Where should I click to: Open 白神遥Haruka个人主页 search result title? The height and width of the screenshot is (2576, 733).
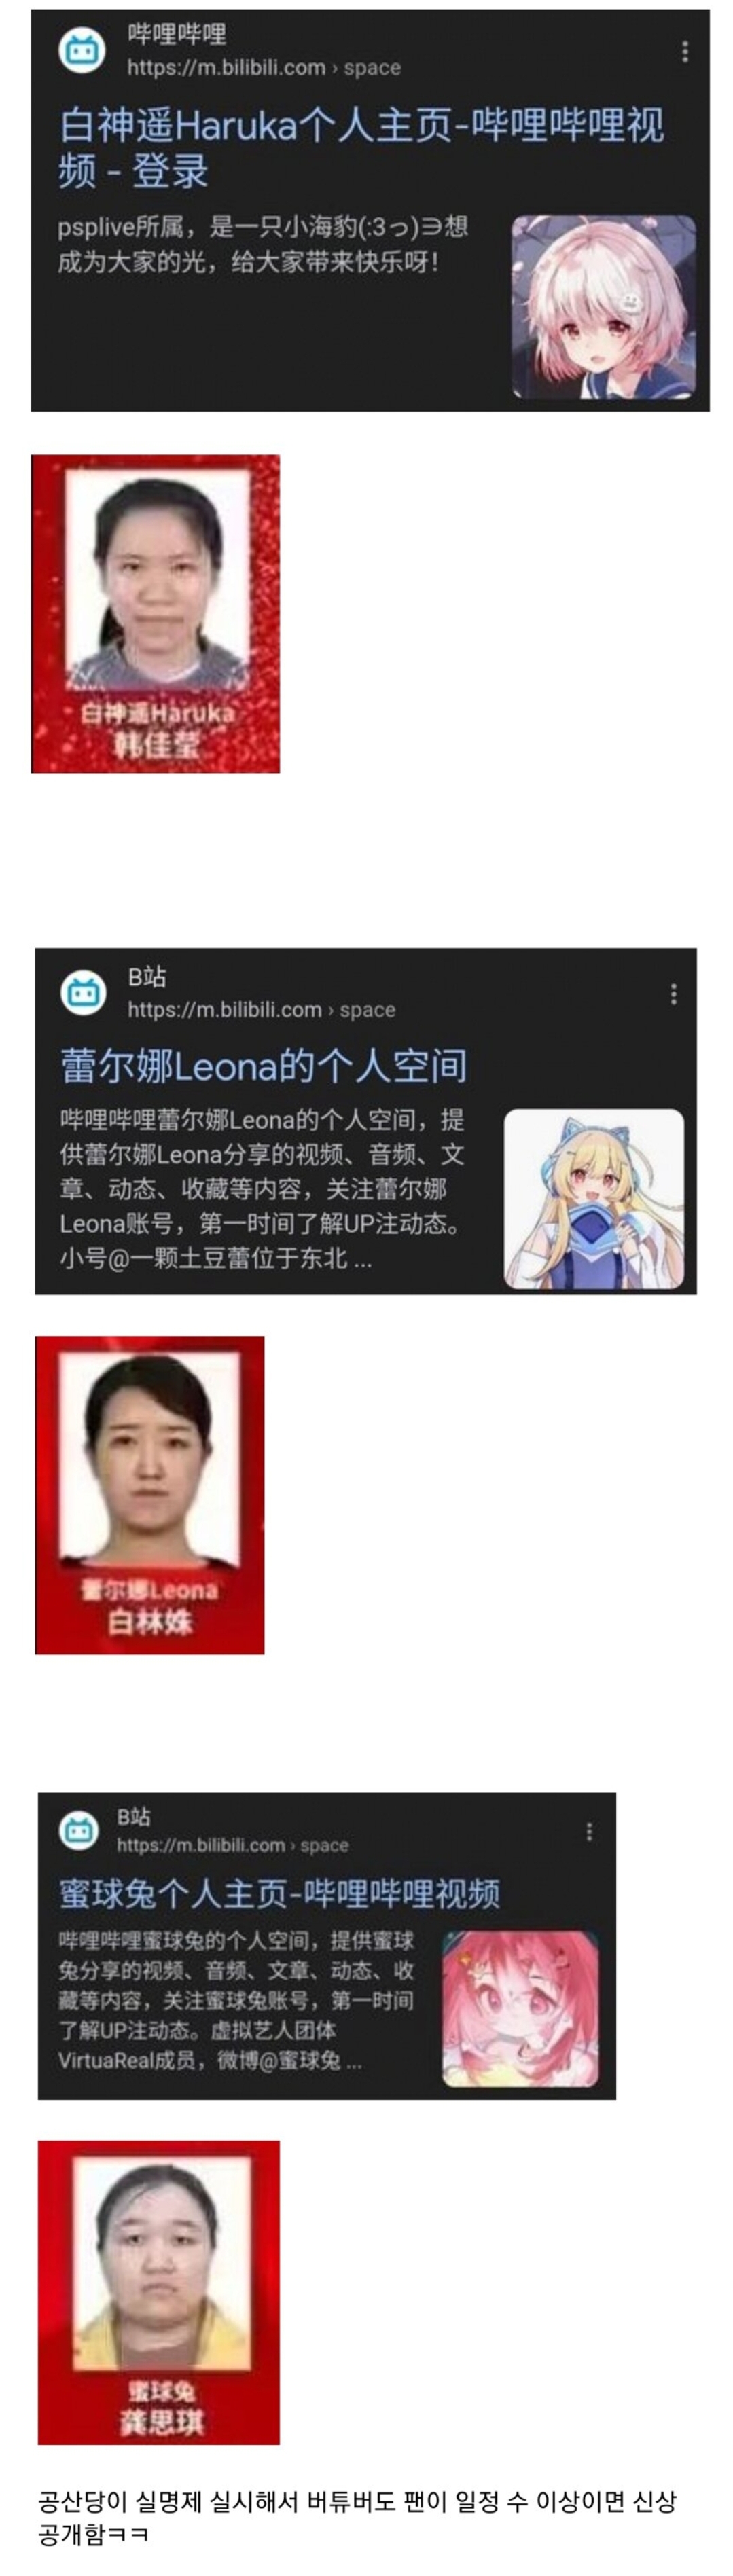[x=361, y=149]
